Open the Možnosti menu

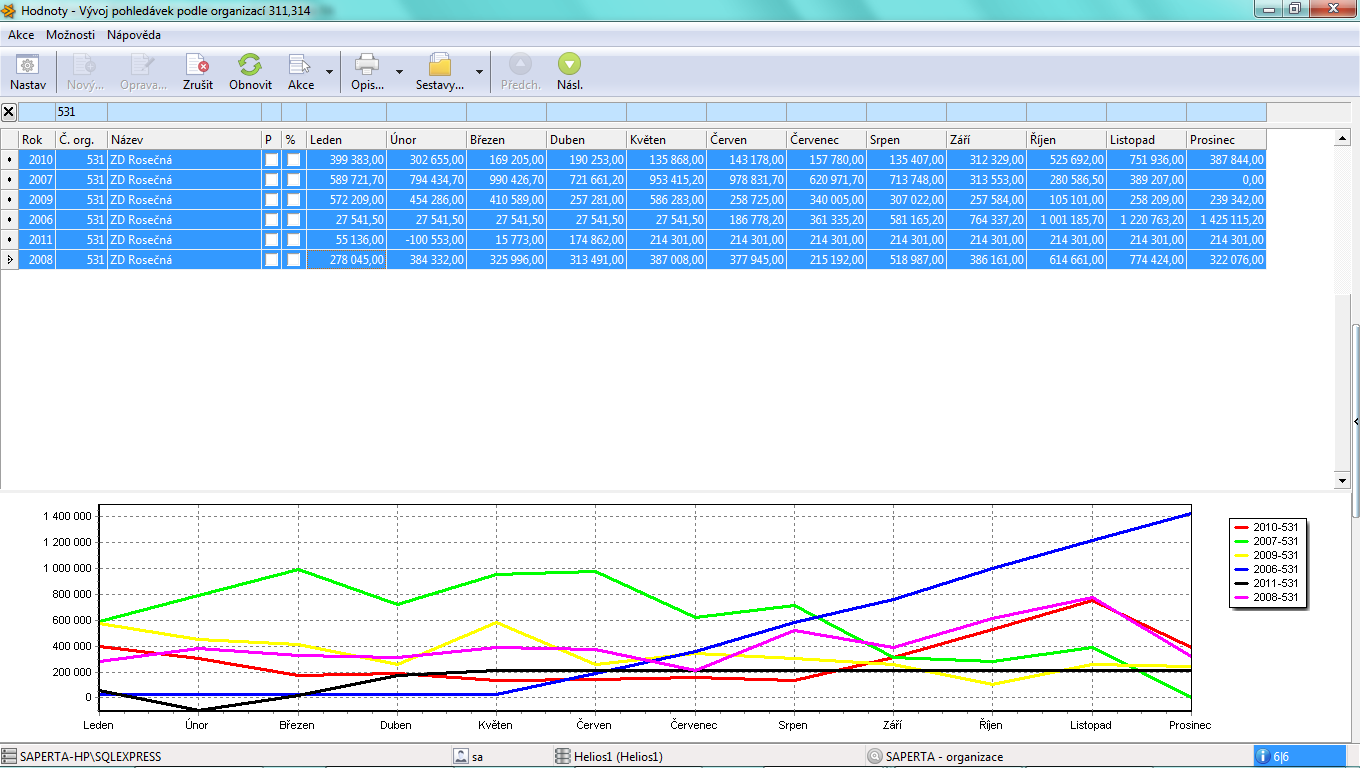(x=71, y=34)
